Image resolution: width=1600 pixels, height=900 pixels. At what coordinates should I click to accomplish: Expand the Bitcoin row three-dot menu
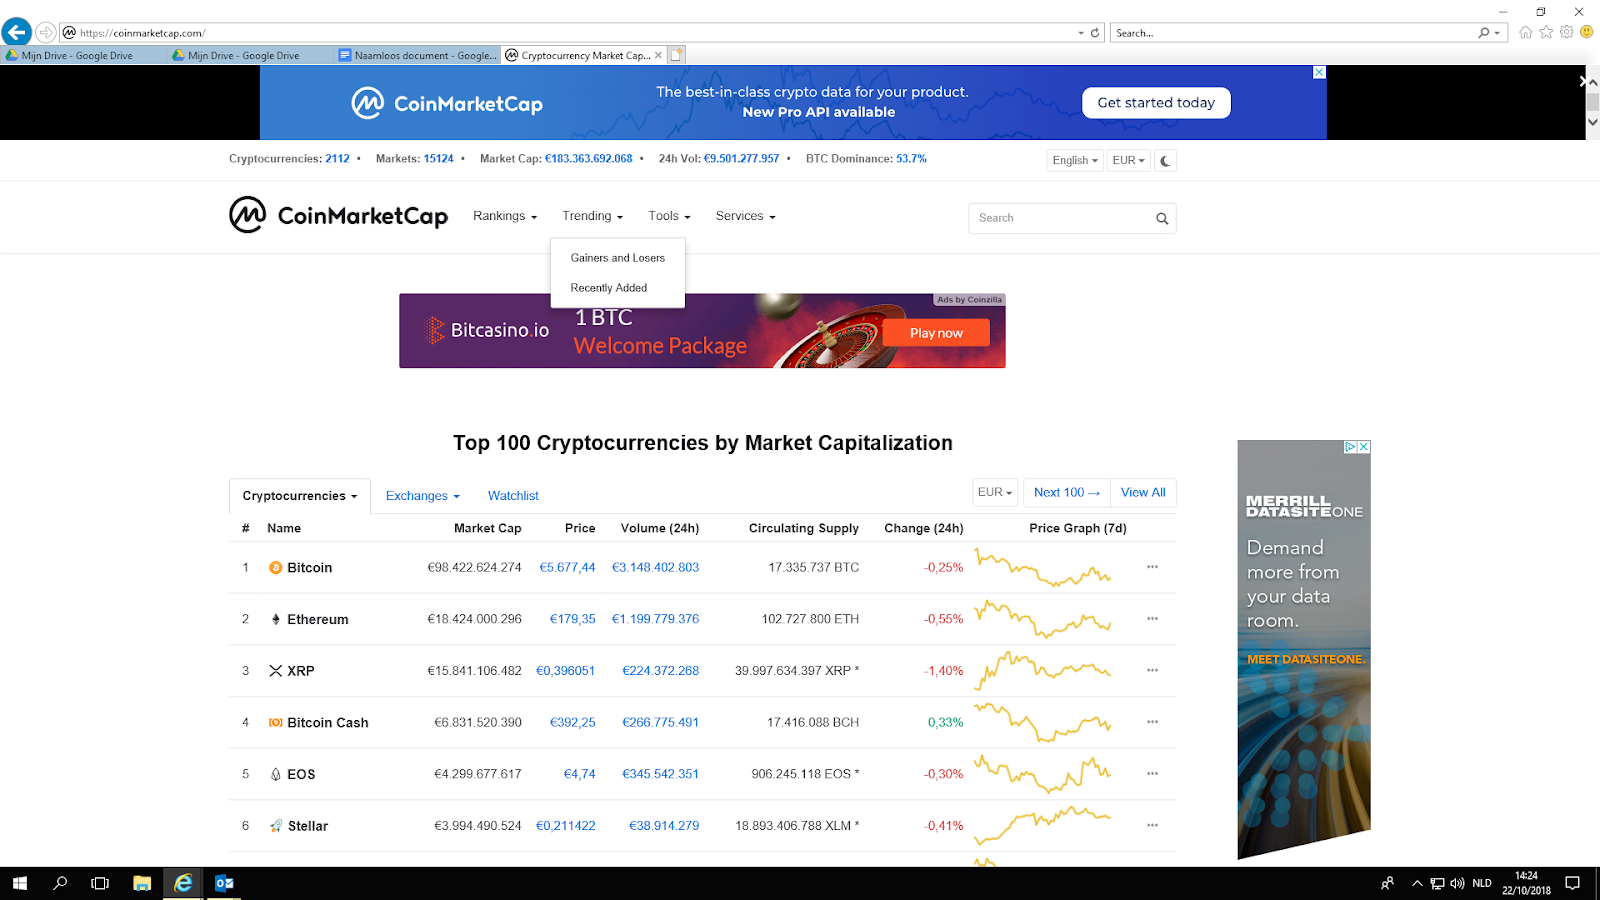[1152, 567]
